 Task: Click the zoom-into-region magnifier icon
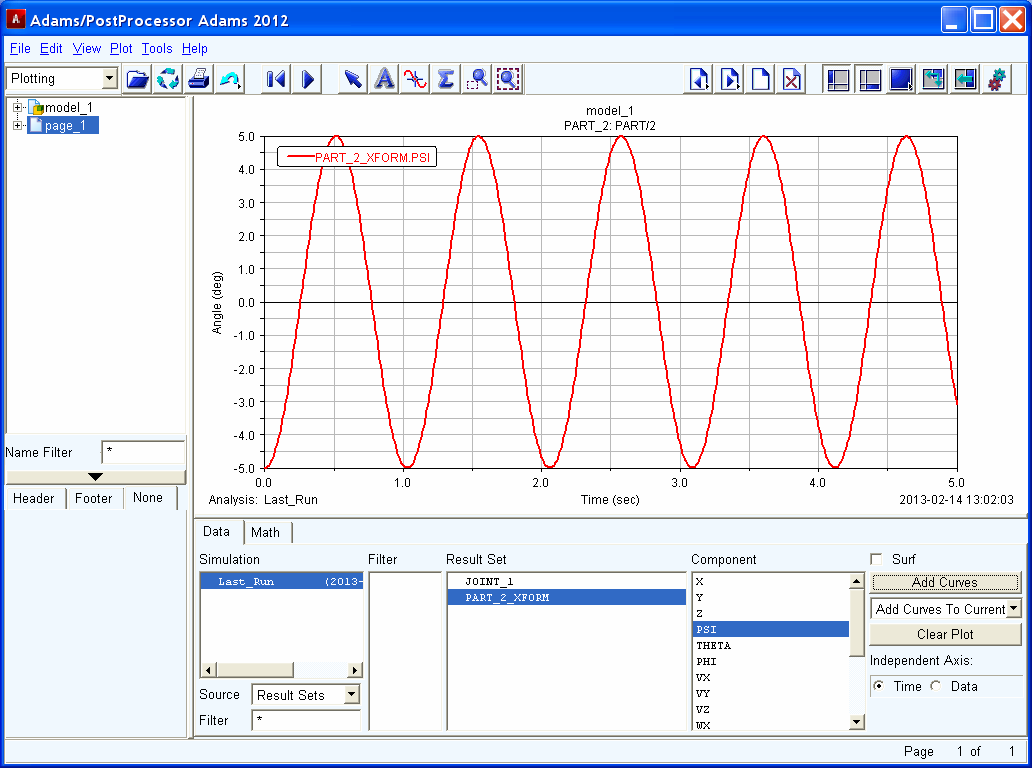[x=477, y=80]
